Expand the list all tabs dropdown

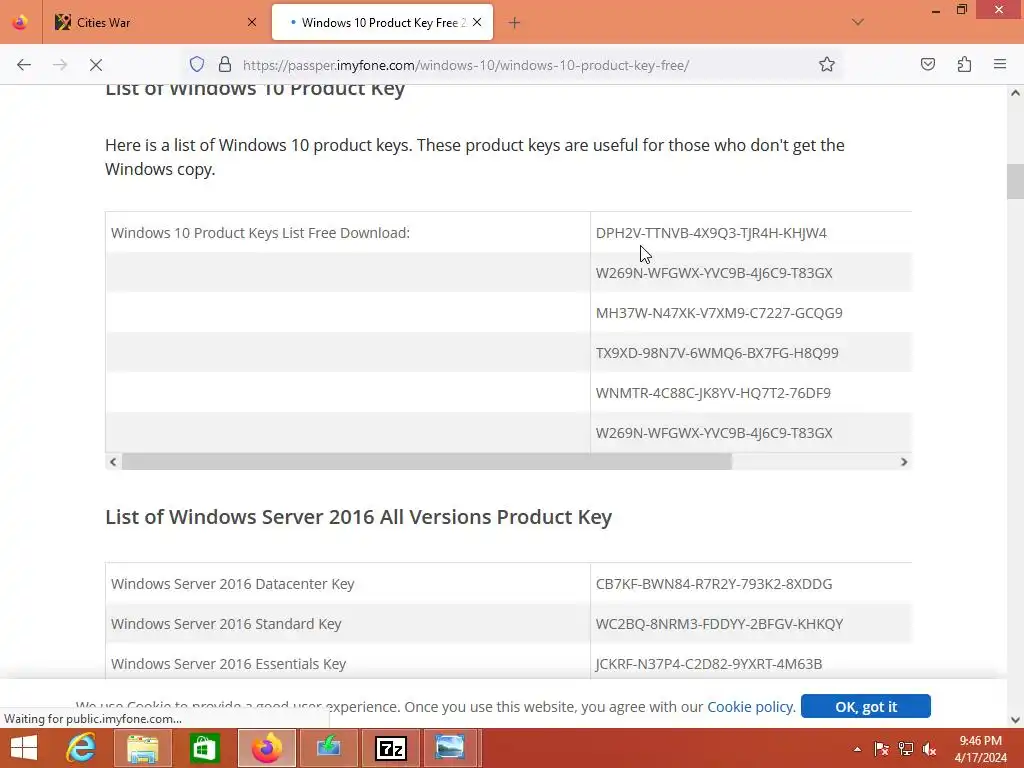(x=857, y=22)
